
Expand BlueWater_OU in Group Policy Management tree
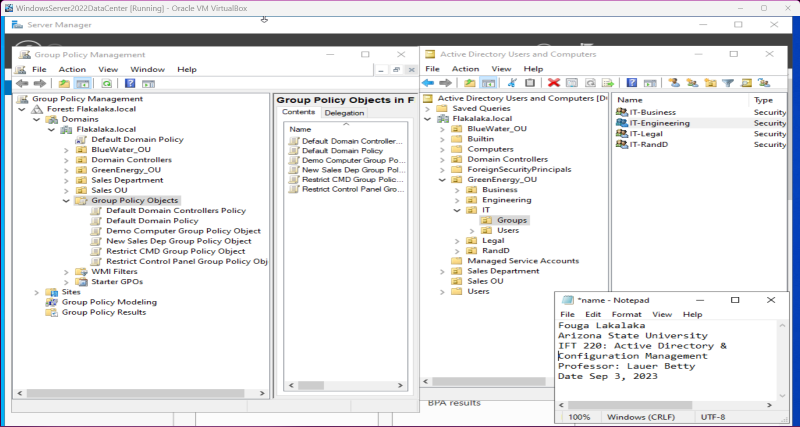(66, 150)
